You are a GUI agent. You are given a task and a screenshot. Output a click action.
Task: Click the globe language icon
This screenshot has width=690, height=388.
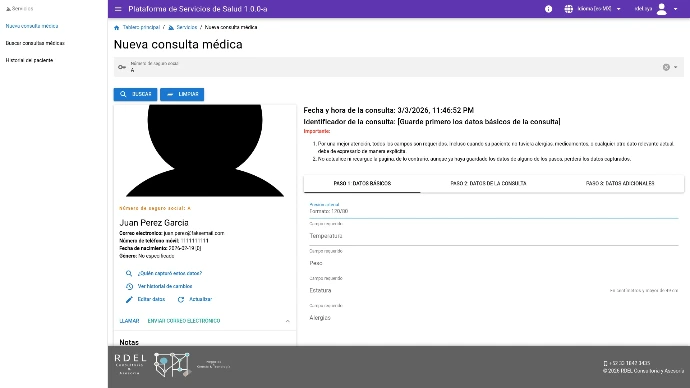(569, 9)
